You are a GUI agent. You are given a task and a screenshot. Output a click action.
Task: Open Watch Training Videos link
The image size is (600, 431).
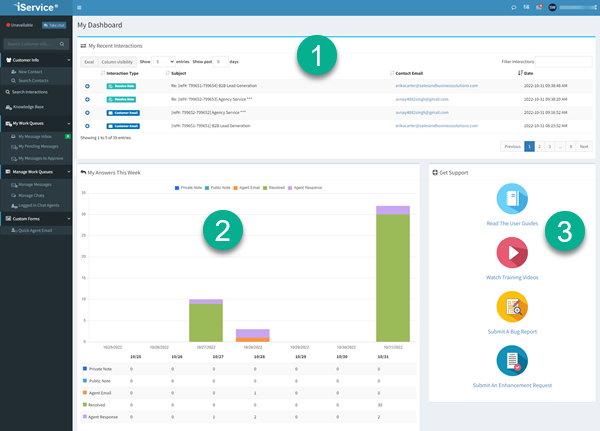point(512,278)
